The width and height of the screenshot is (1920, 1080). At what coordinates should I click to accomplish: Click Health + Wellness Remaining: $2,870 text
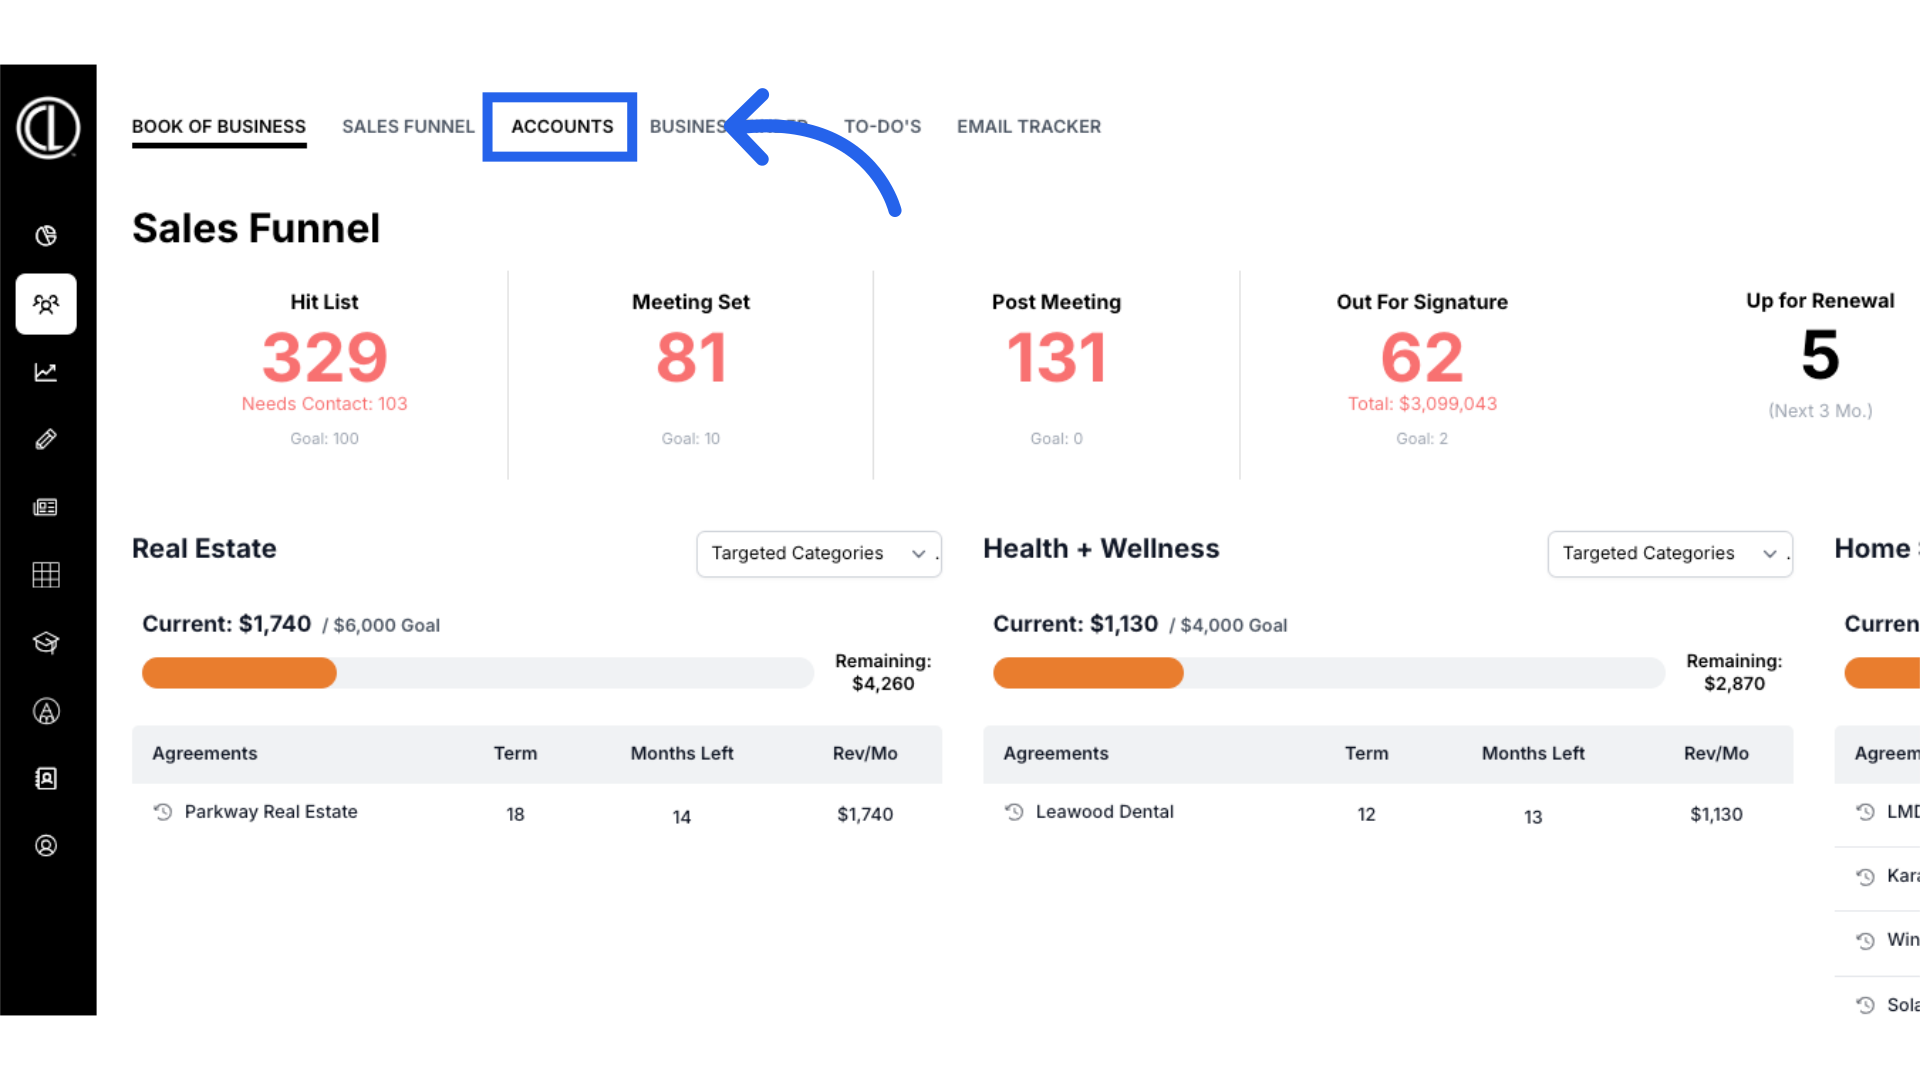pyautogui.click(x=1734, y=673)
